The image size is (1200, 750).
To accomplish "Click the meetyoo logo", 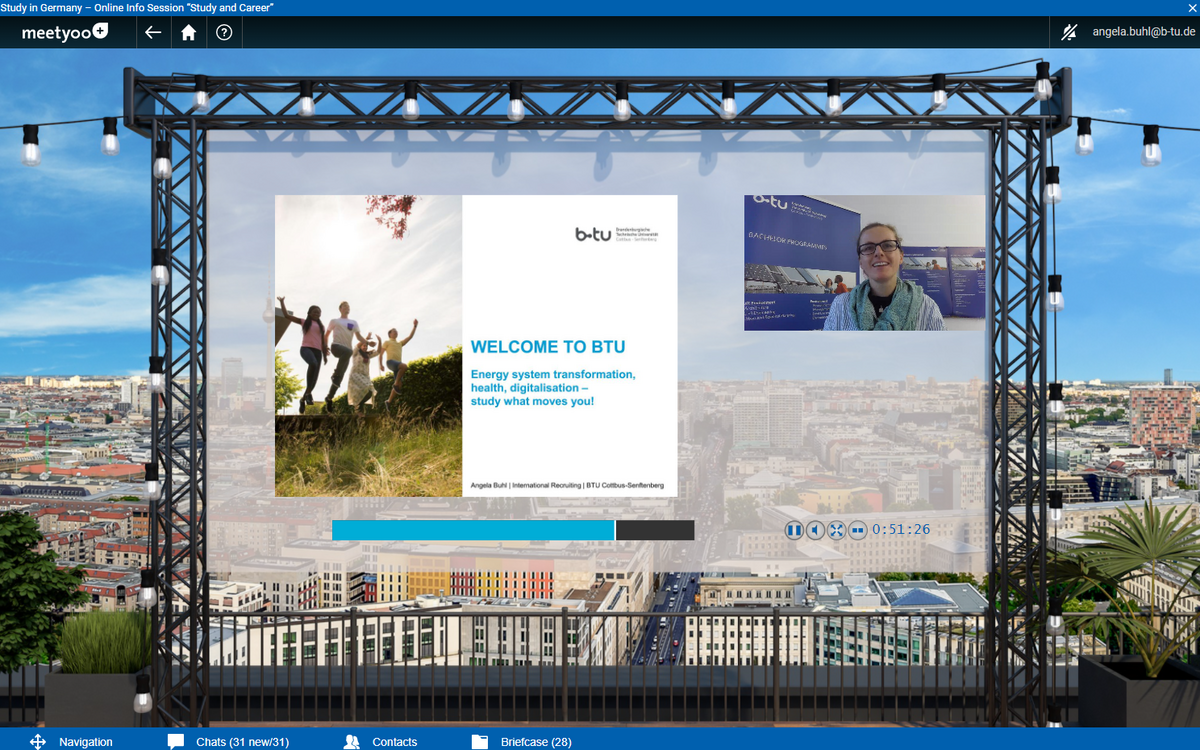I will click(65, 32).
